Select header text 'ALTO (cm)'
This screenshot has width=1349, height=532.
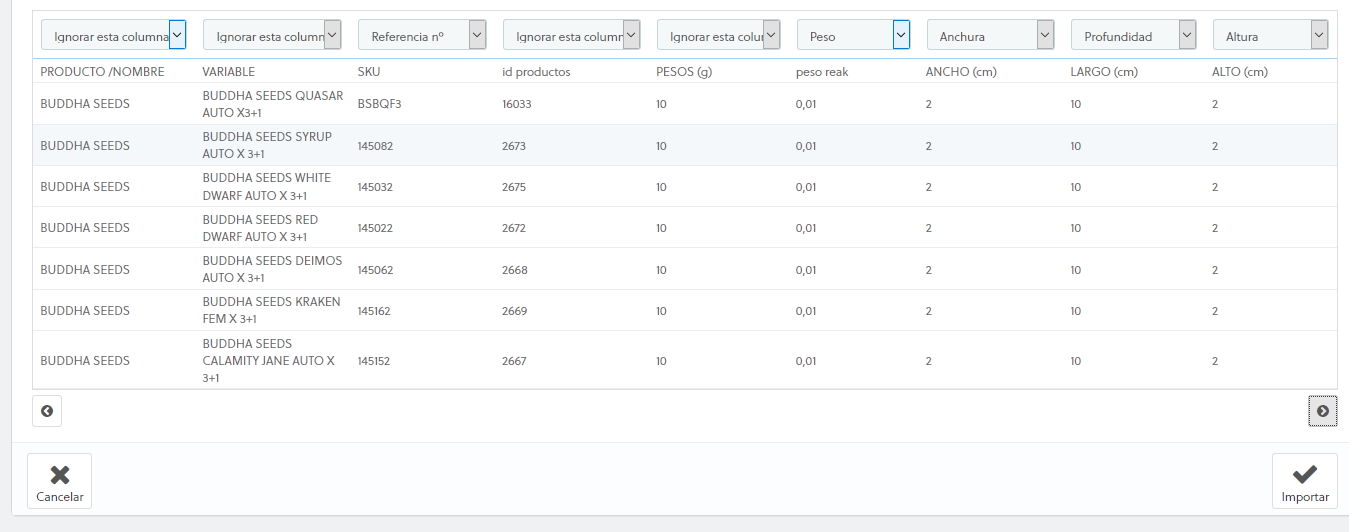tap(1240, 72)
